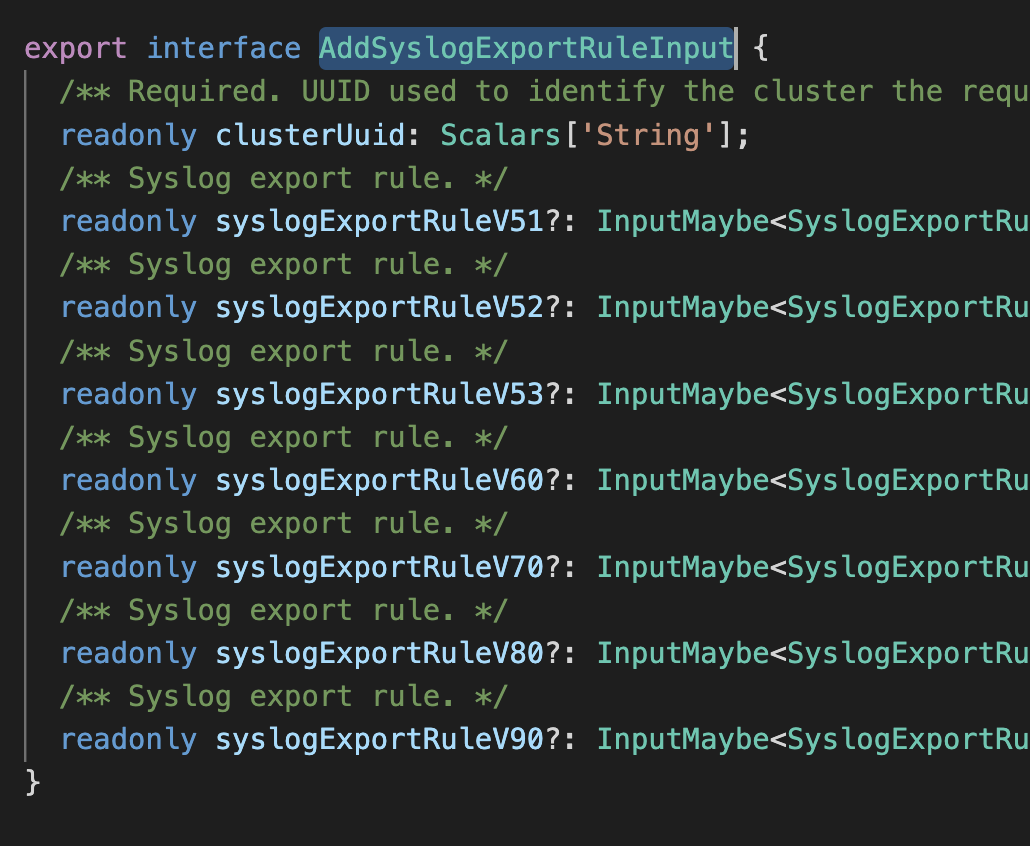Click the 'interface' keyword
The image size is (1030, 846).
tap(223, 49)
